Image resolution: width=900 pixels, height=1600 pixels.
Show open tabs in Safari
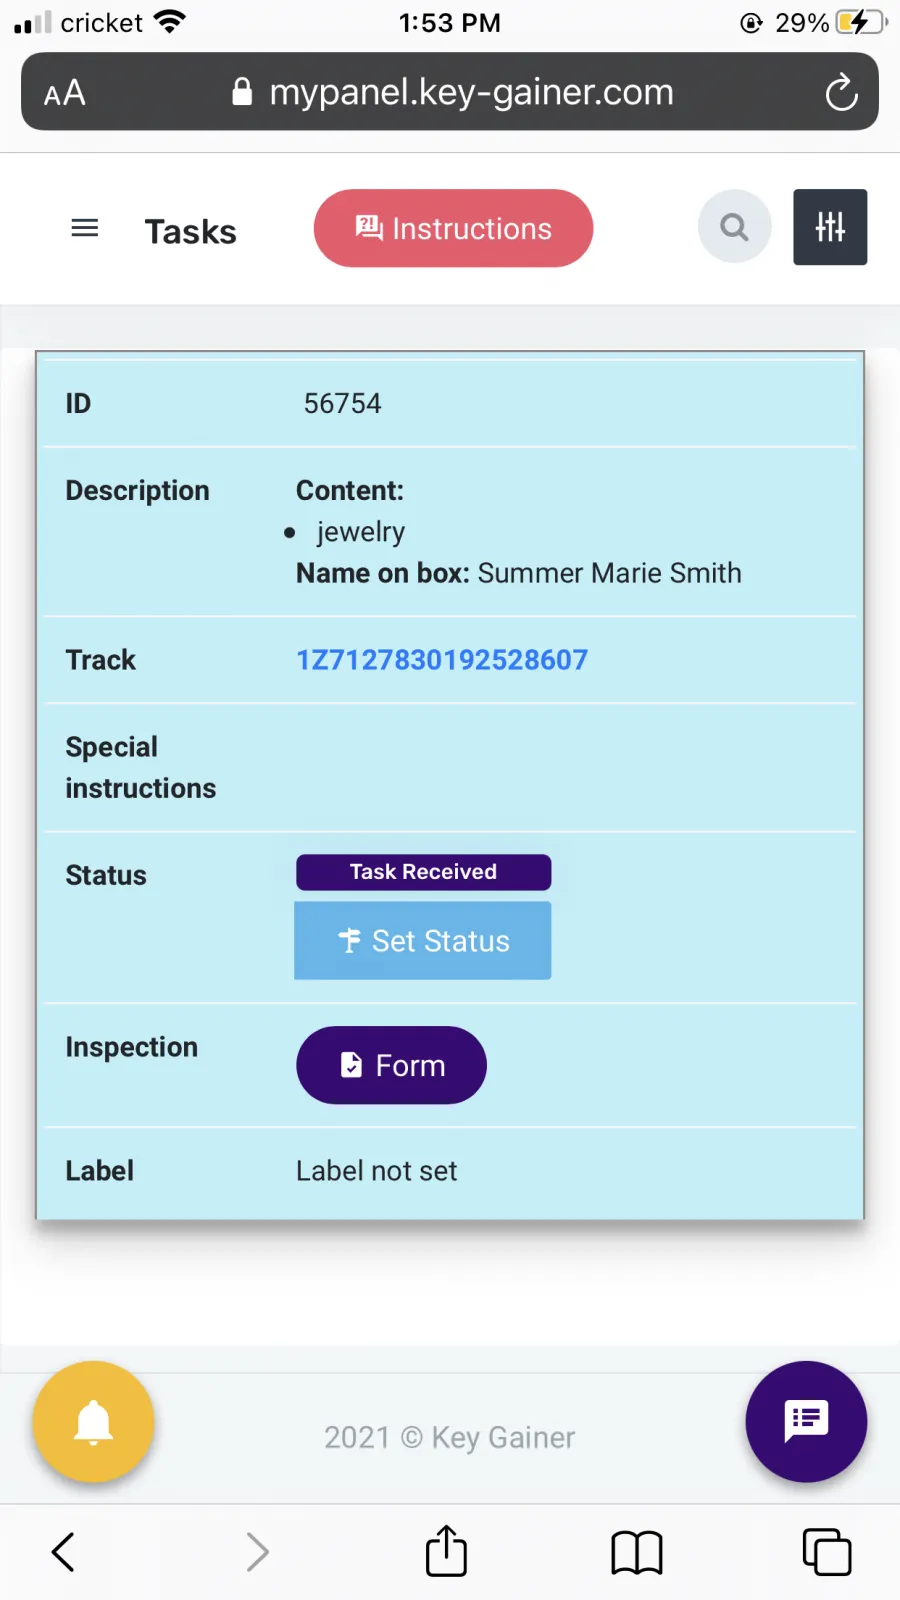pyautogui.click(x=827, y=1552)
